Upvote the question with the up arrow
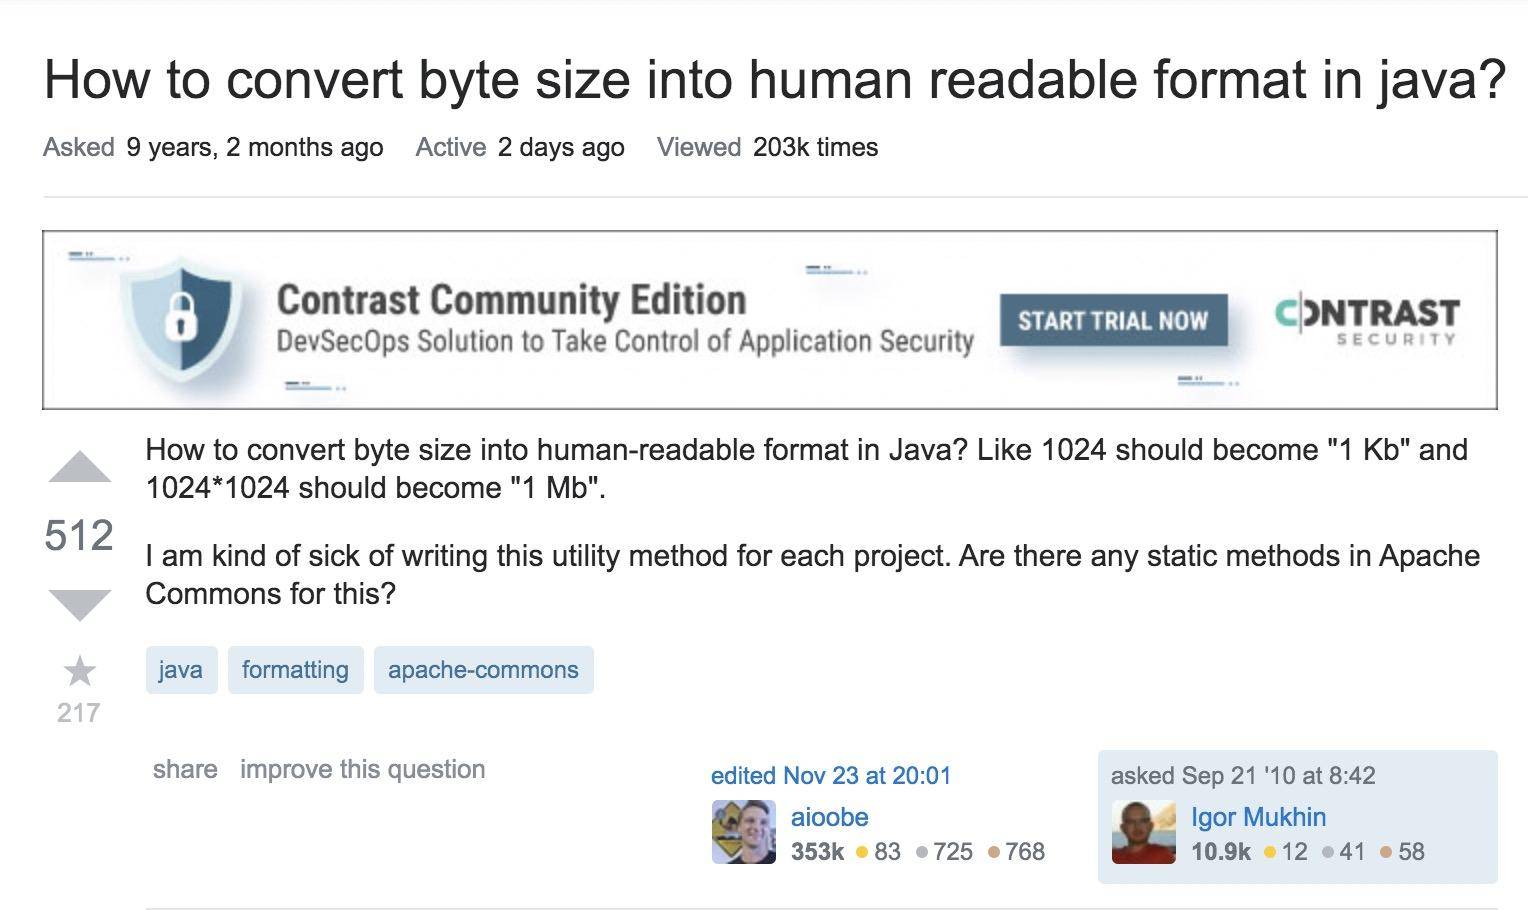The width and height of the screenshot is (1528, 910). point(79,469)
